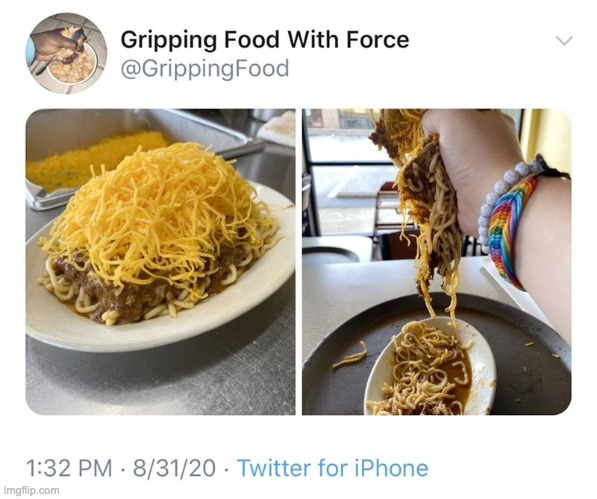597x499 pixels.
Task: Click the mound of shredded cheddar on the plate
Action: pos(160,213)
